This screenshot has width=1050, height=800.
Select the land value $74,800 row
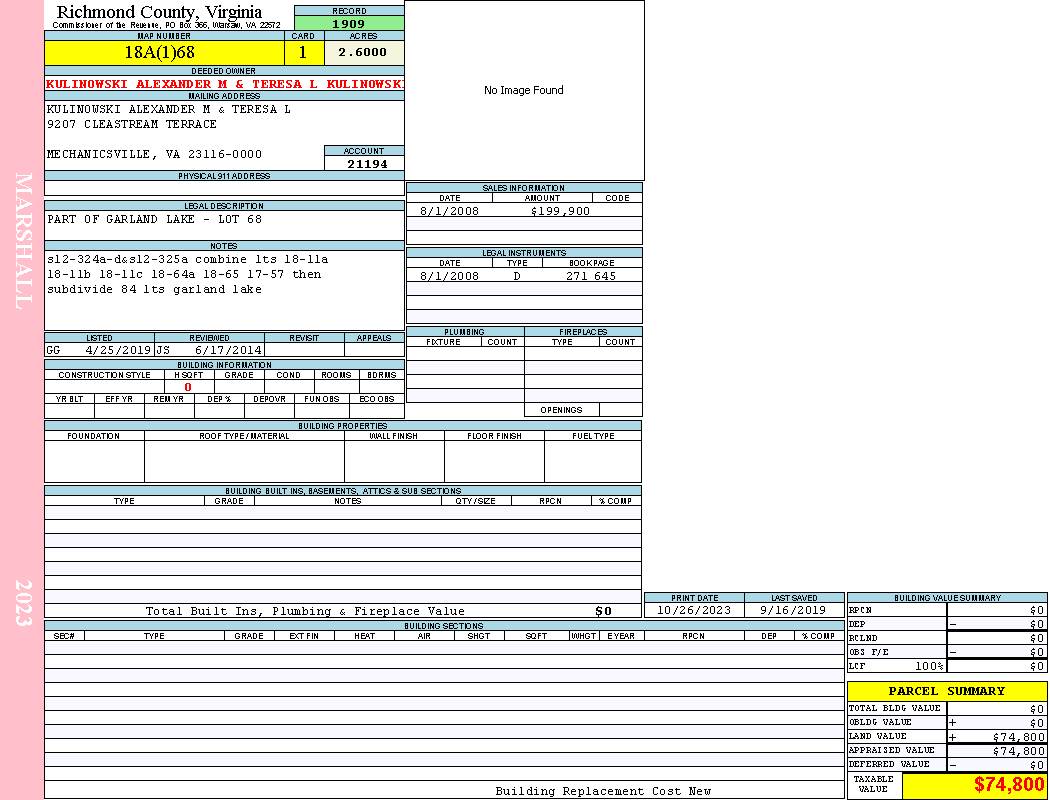point(946,737)
